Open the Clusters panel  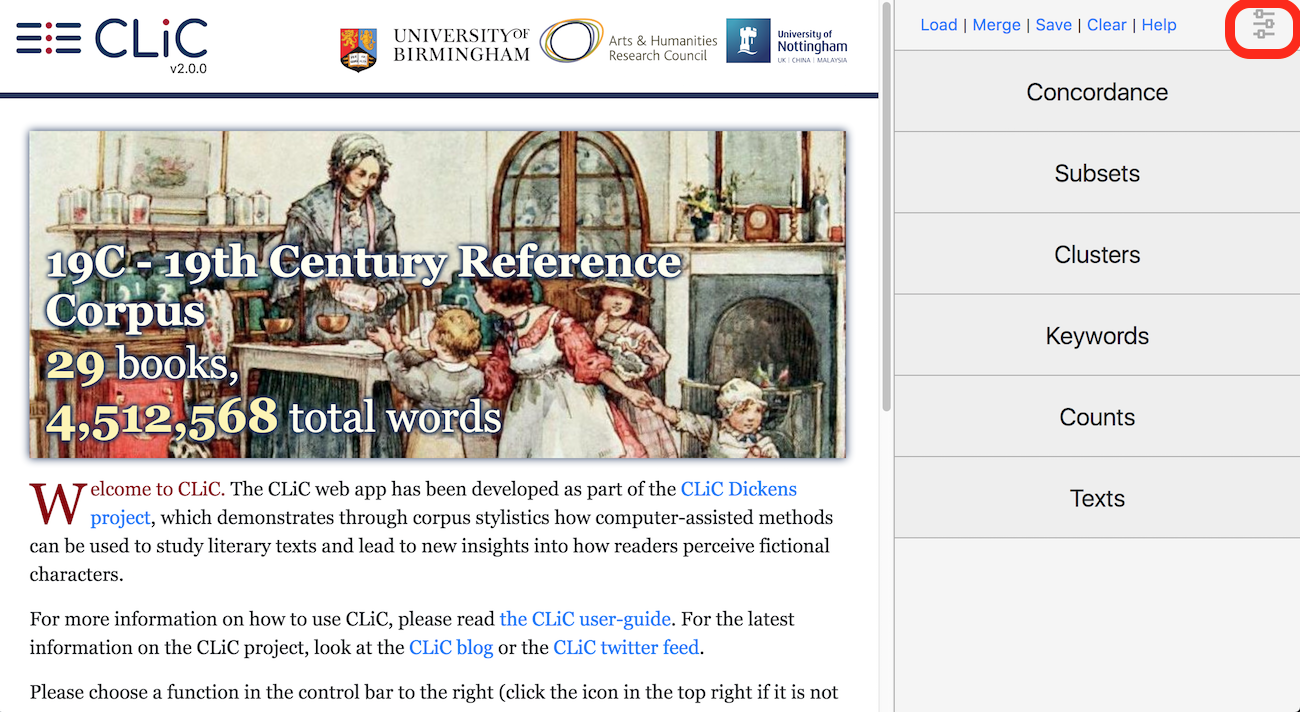tap(1097, 254)
